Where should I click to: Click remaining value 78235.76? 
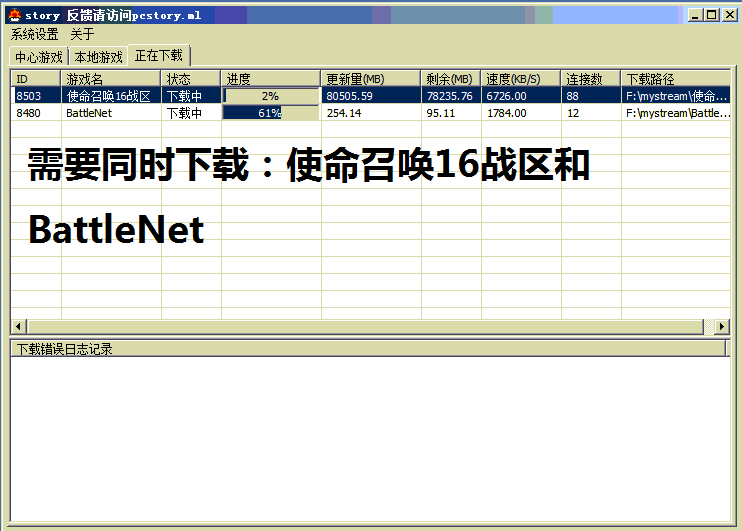tap(450, 96)
